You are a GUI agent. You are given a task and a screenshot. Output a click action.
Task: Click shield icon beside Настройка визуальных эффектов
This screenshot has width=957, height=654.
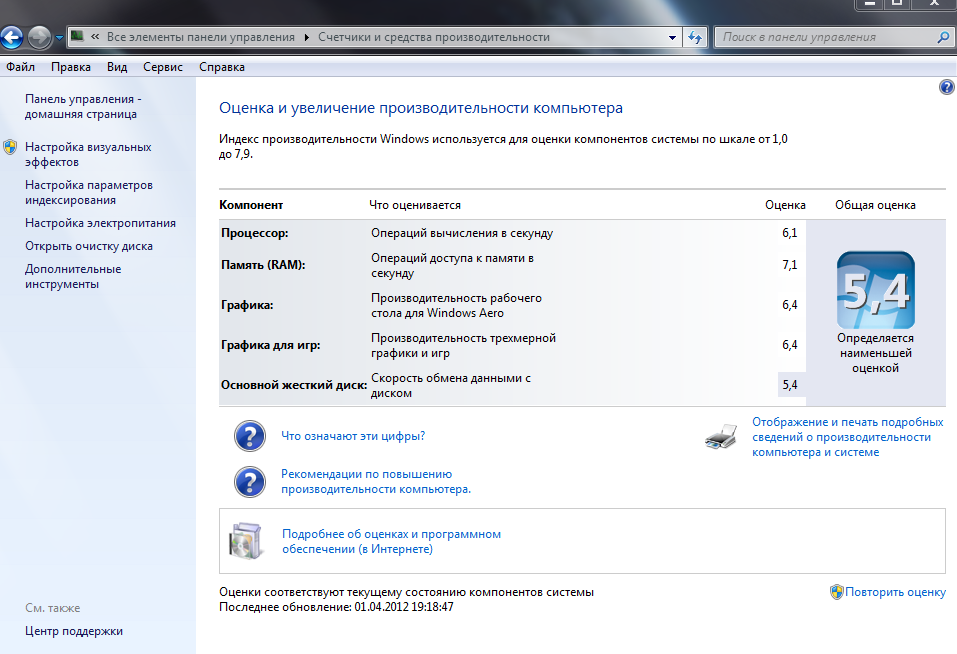tap(10, 147)
